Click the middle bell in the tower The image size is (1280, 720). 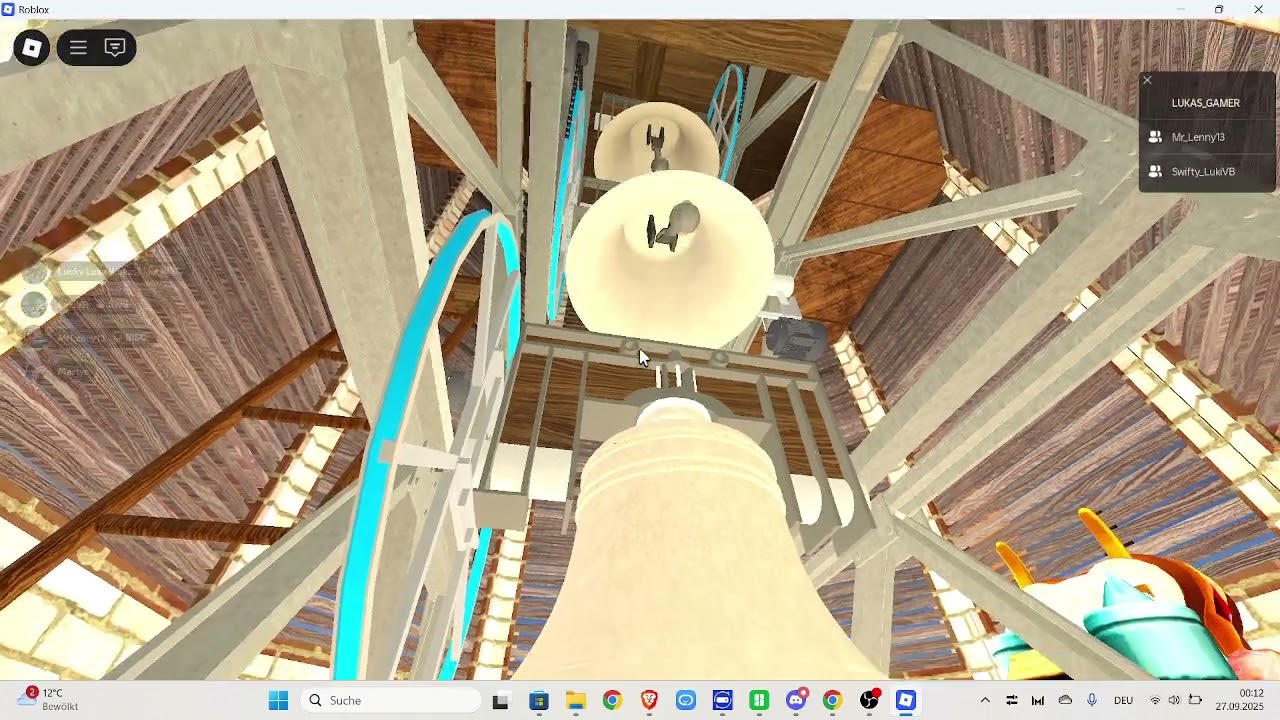pos(670,260)
